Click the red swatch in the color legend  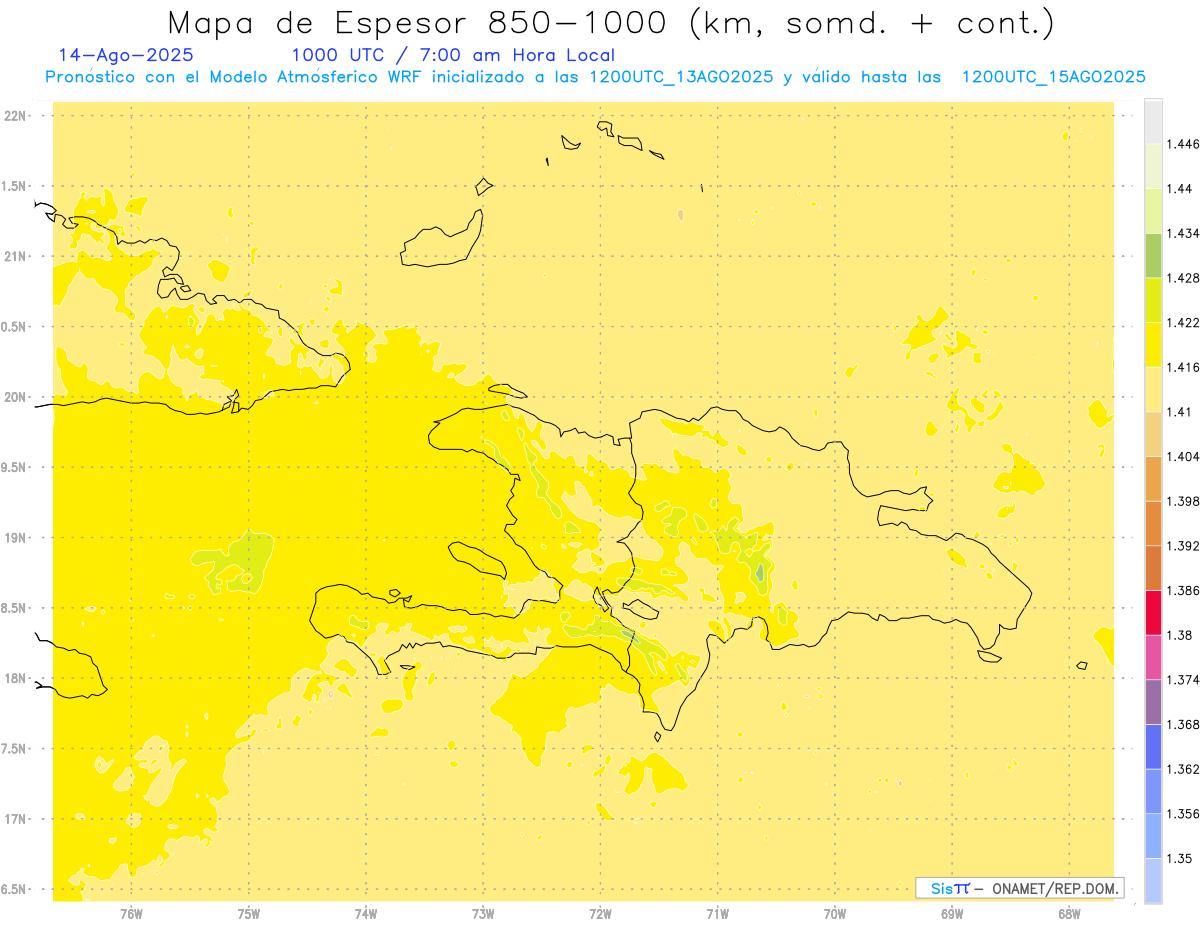1153,612
